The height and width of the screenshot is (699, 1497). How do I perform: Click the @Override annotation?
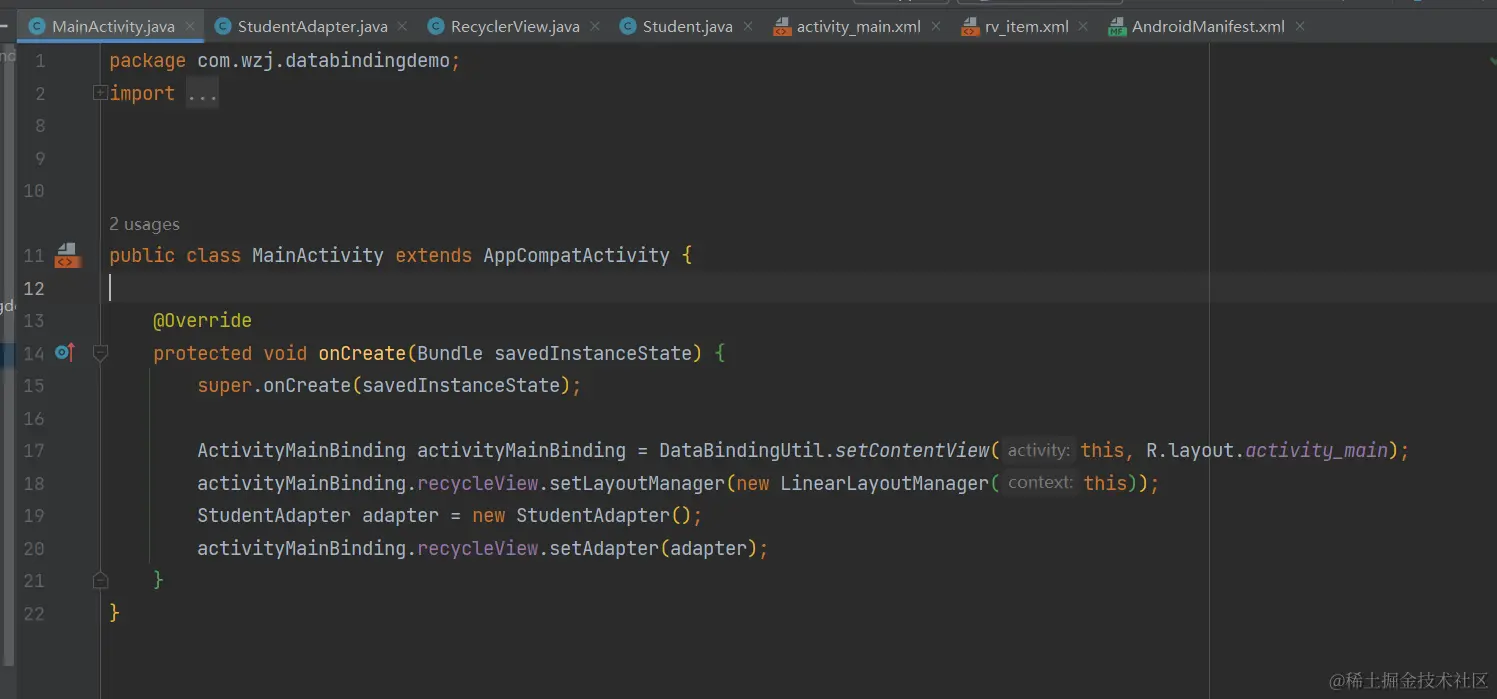tap(202, 321)
